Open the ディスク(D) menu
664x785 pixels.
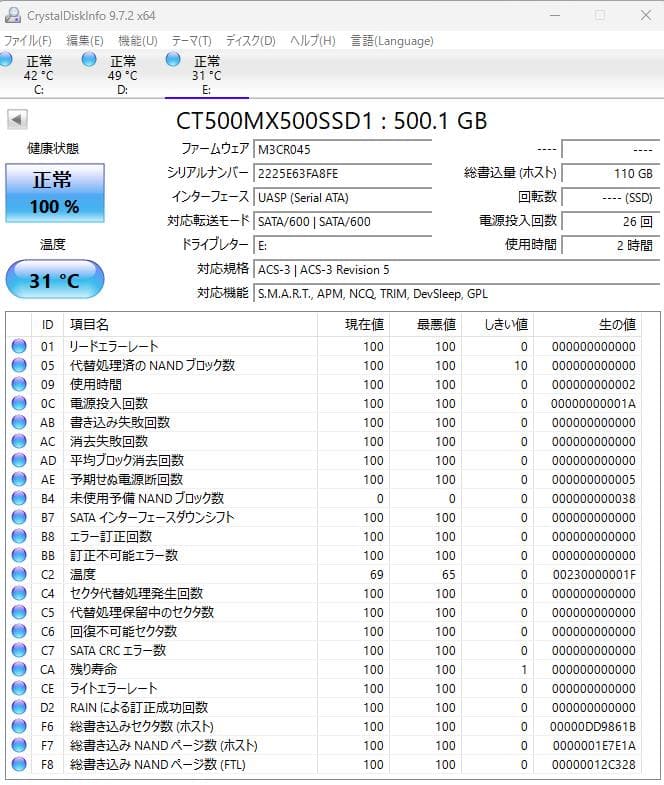pyautogui.click(x=250, y=41)
